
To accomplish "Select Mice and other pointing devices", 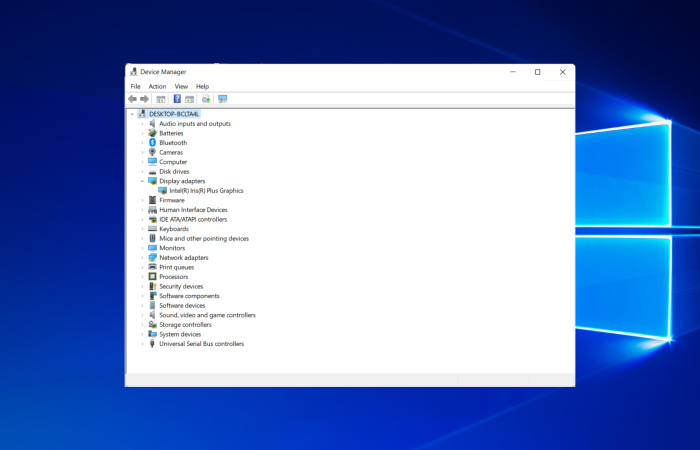I will (204, 238).
